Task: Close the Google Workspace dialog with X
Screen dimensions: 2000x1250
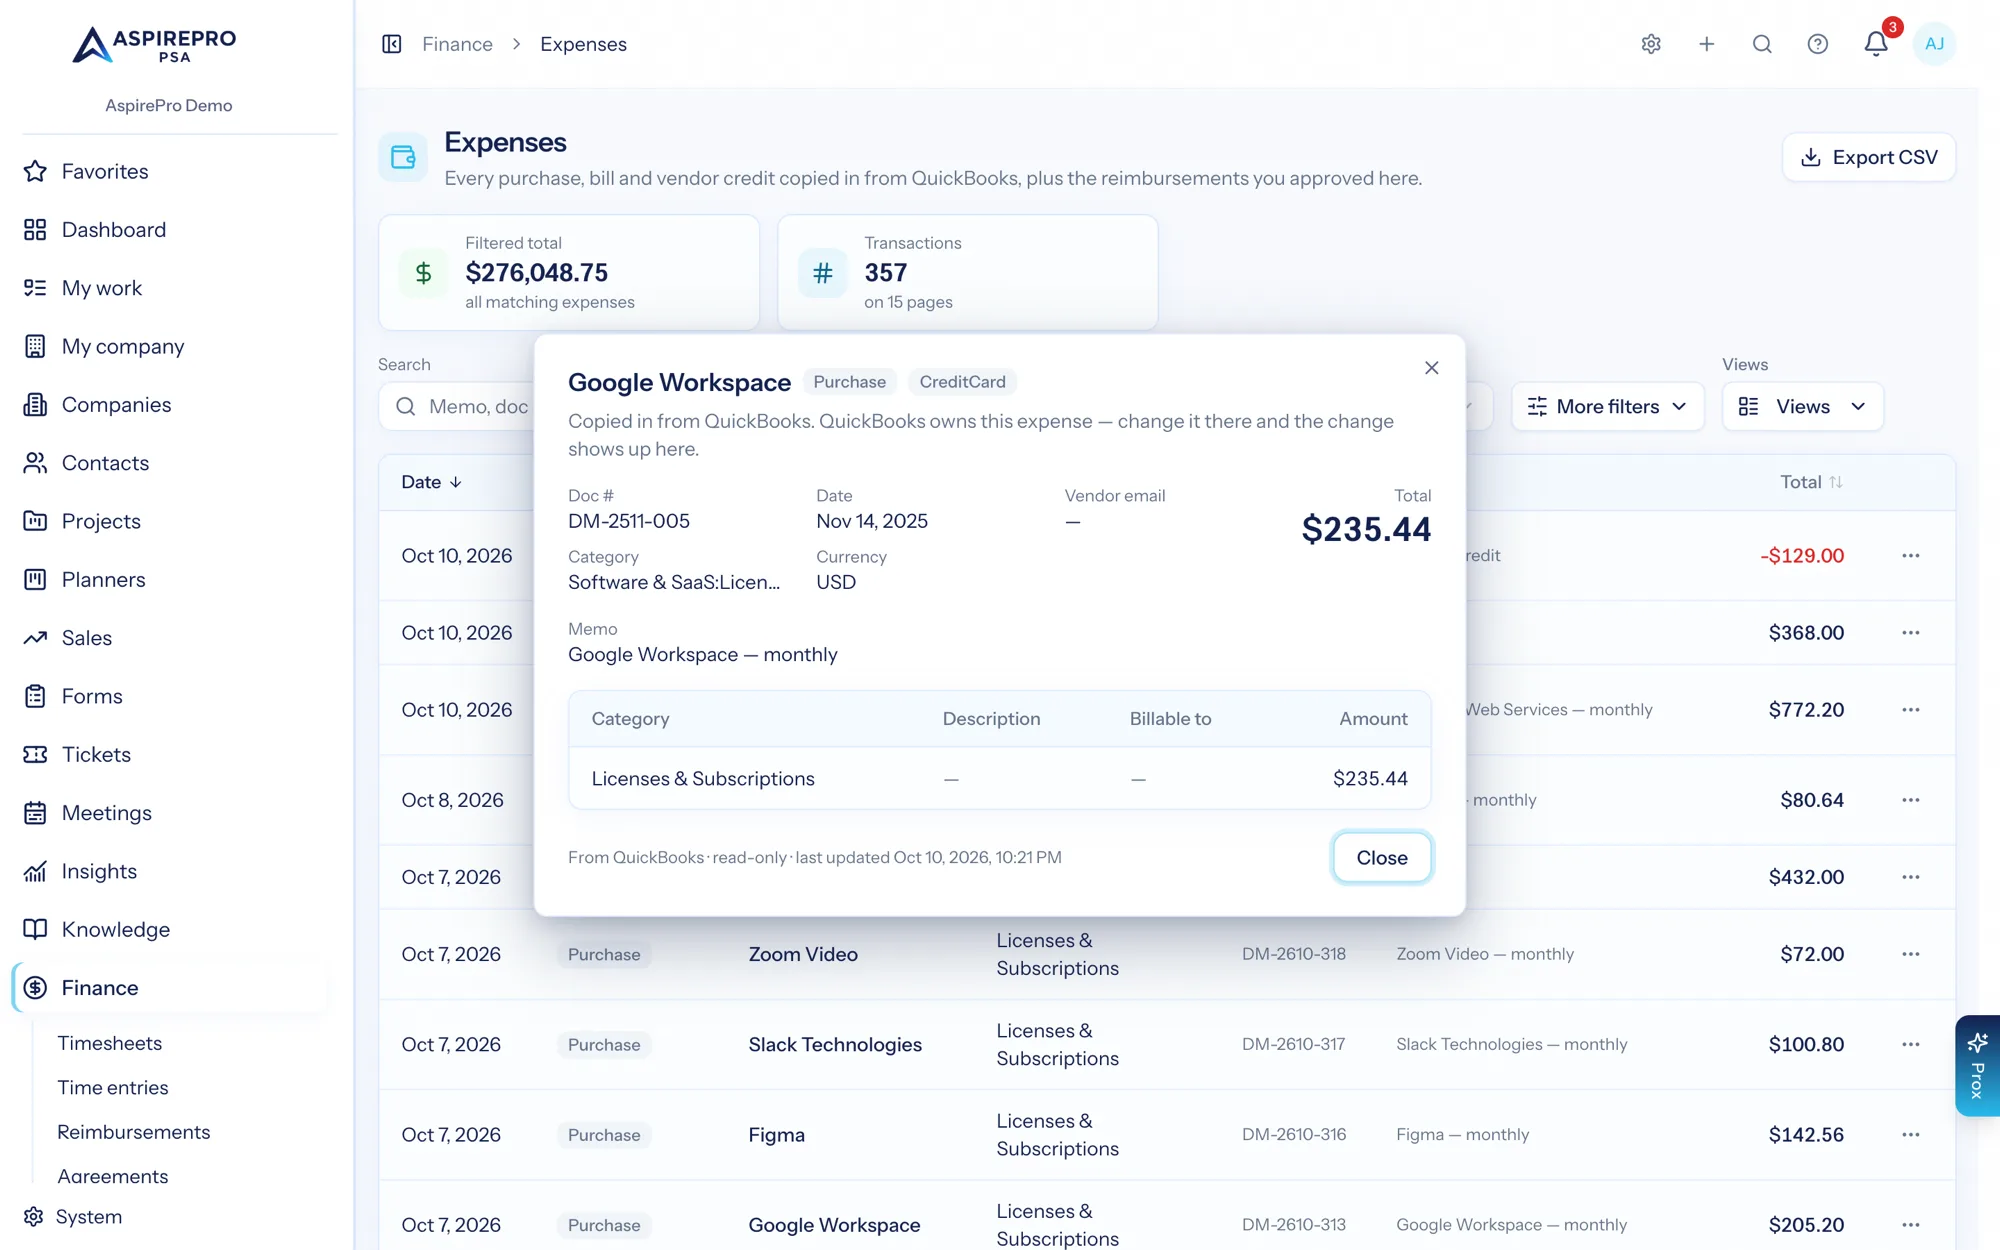Action: coord(1432,368)
